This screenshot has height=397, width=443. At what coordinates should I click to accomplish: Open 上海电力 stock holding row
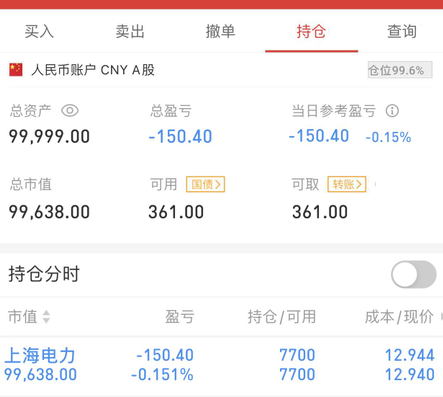click(221, 365)
